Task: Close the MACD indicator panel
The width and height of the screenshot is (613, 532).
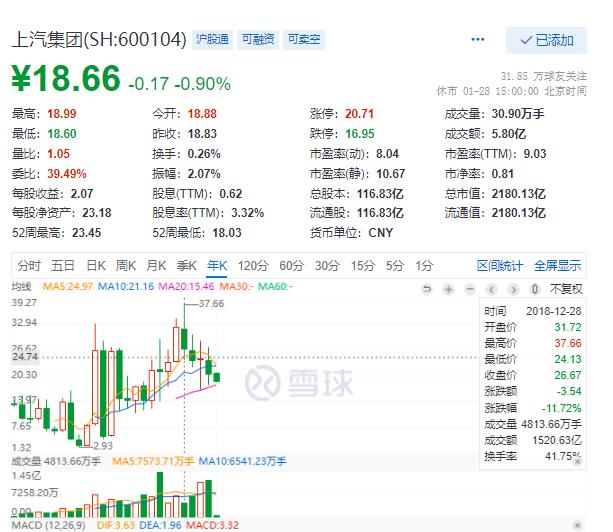Action: pos(578,525)
